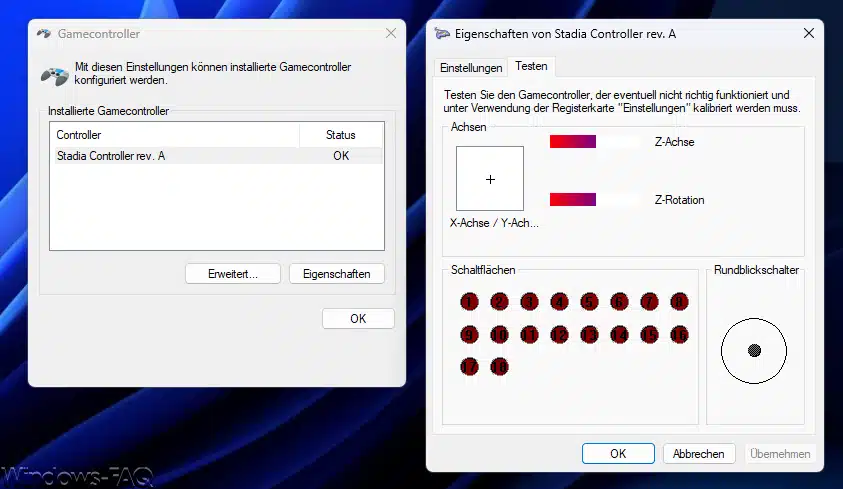Viewport: 843px width, 489px height.
Task: Click the greyed Übernehmen button
Action: click(780, 454)
